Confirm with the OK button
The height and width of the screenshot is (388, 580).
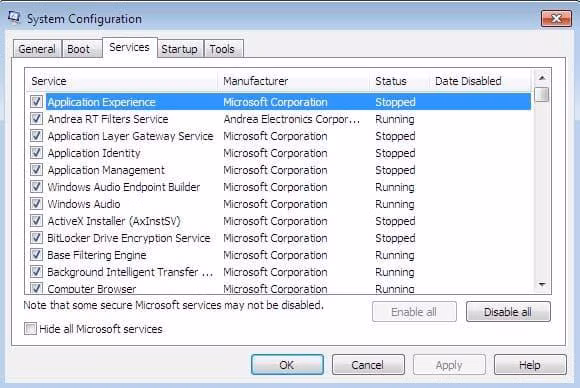point(287,365)
